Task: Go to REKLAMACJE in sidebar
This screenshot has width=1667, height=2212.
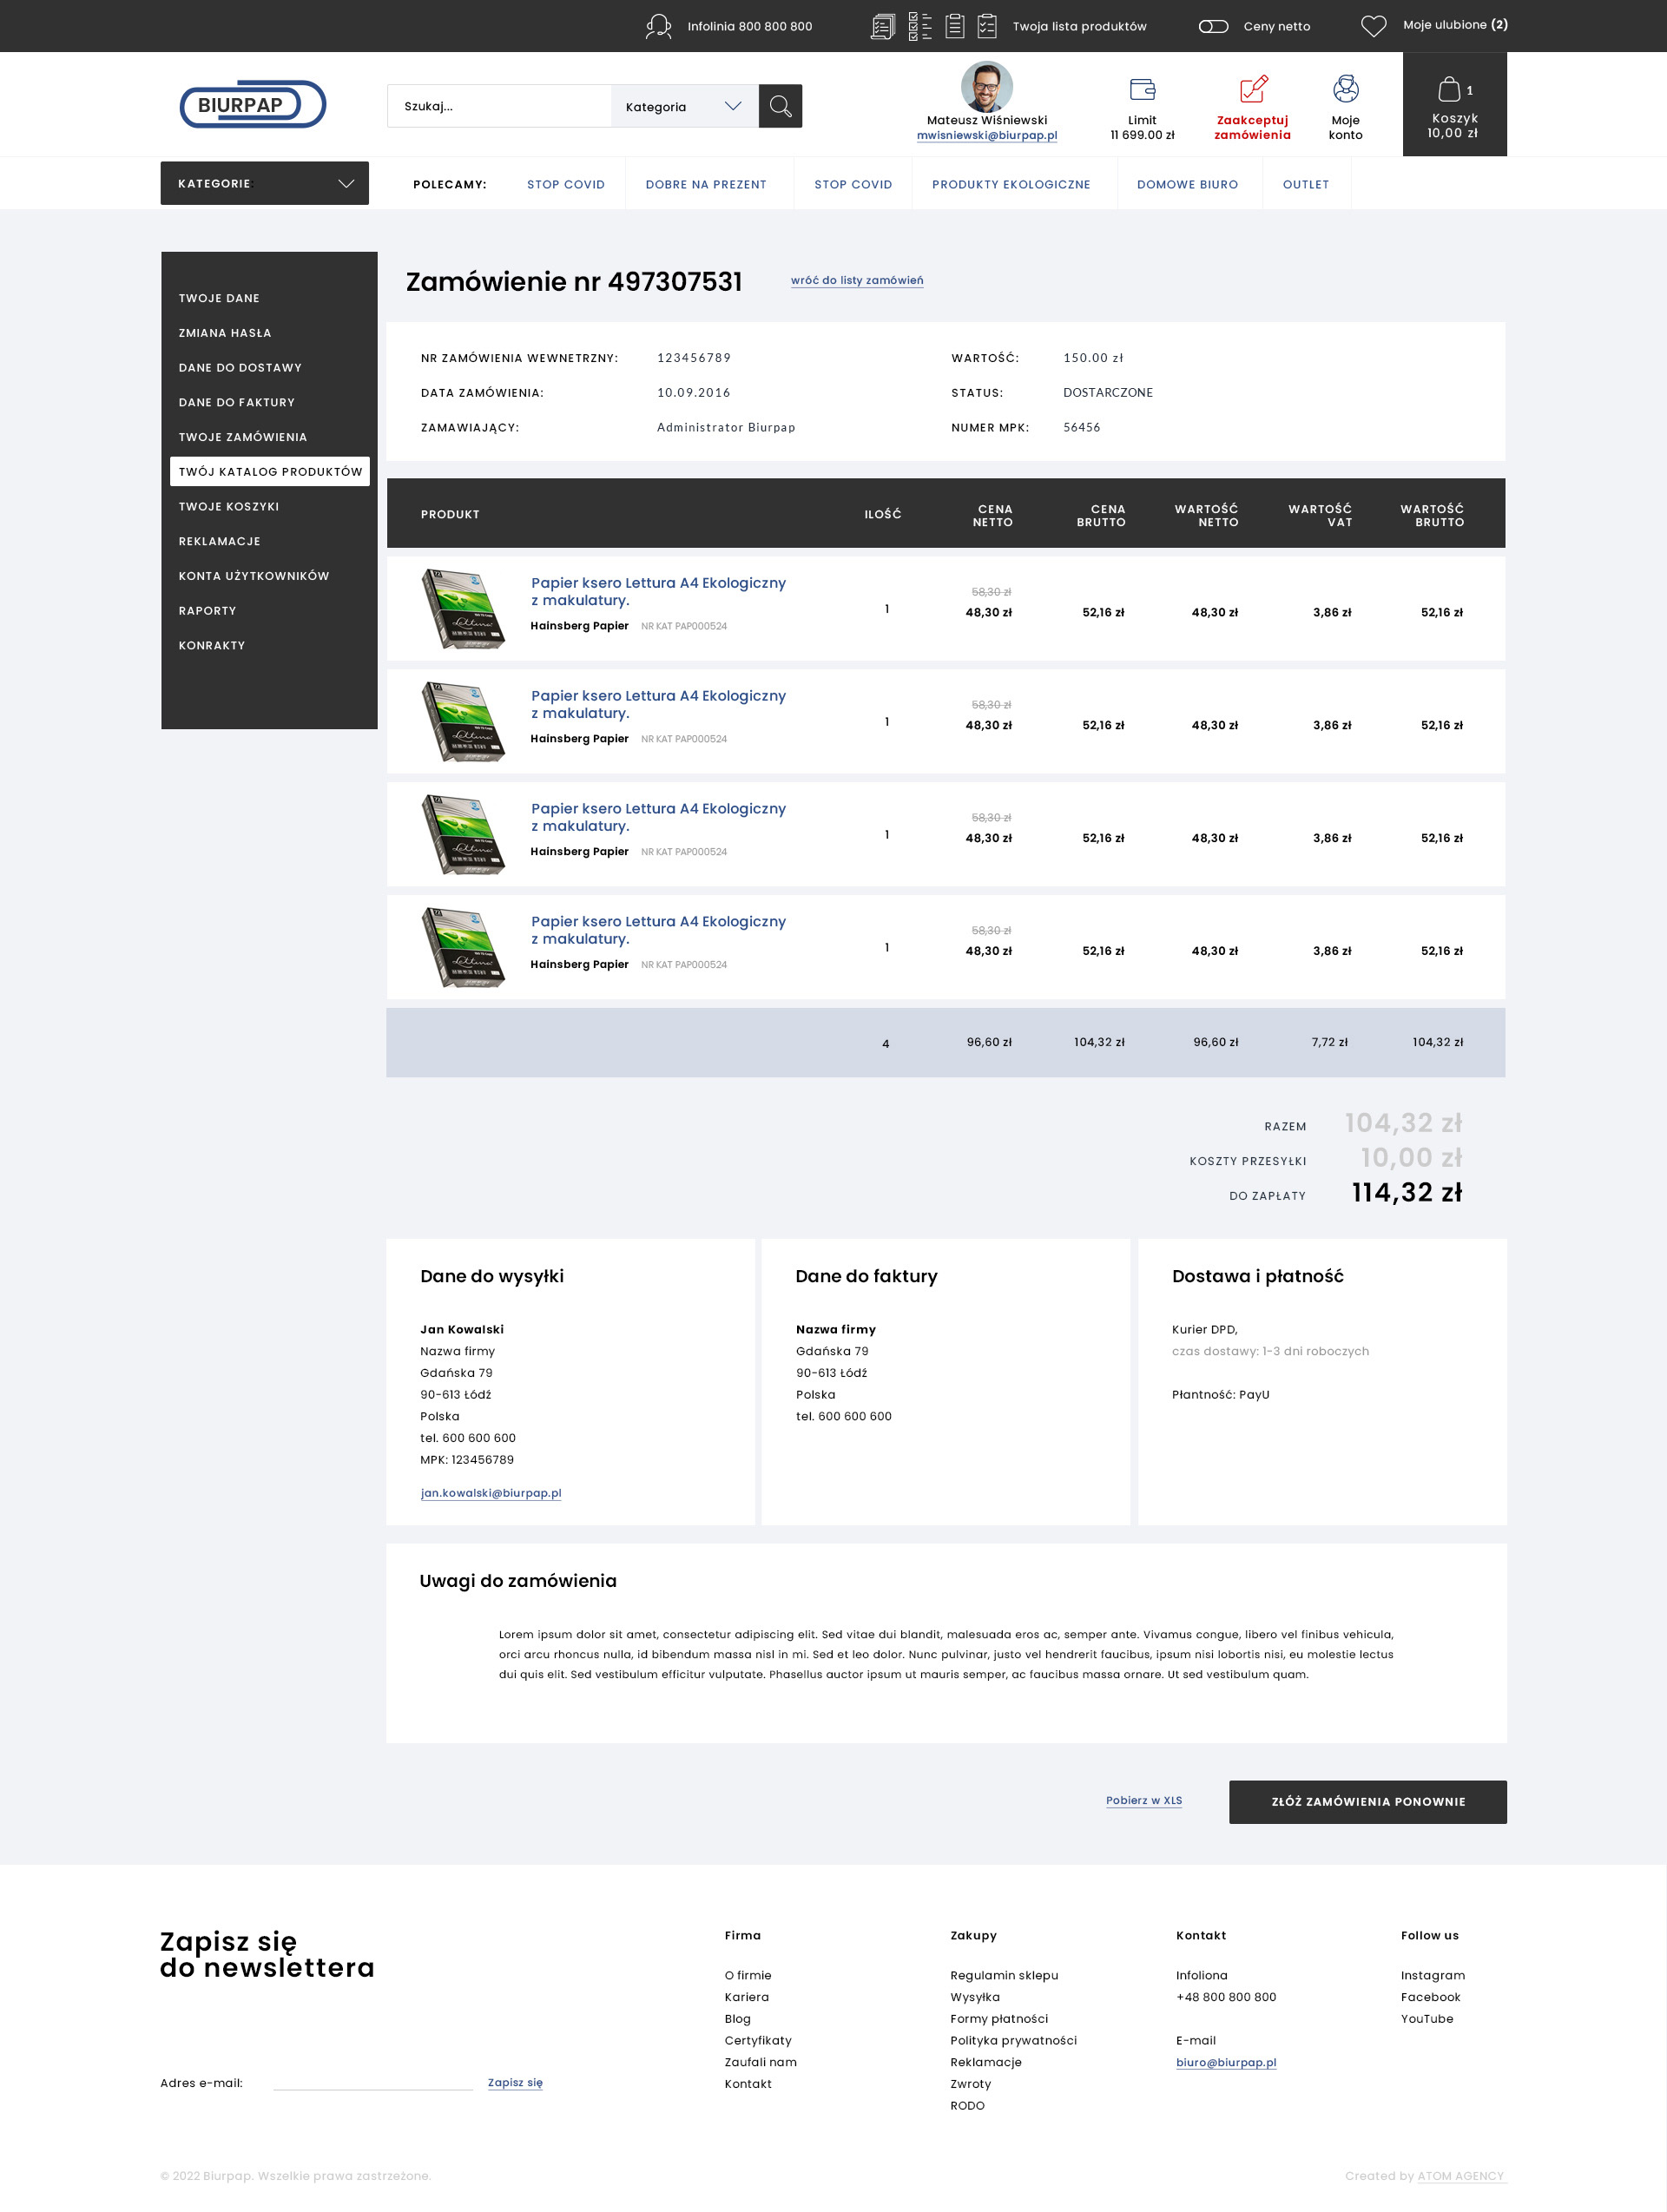Action: [x=219, y=541]
